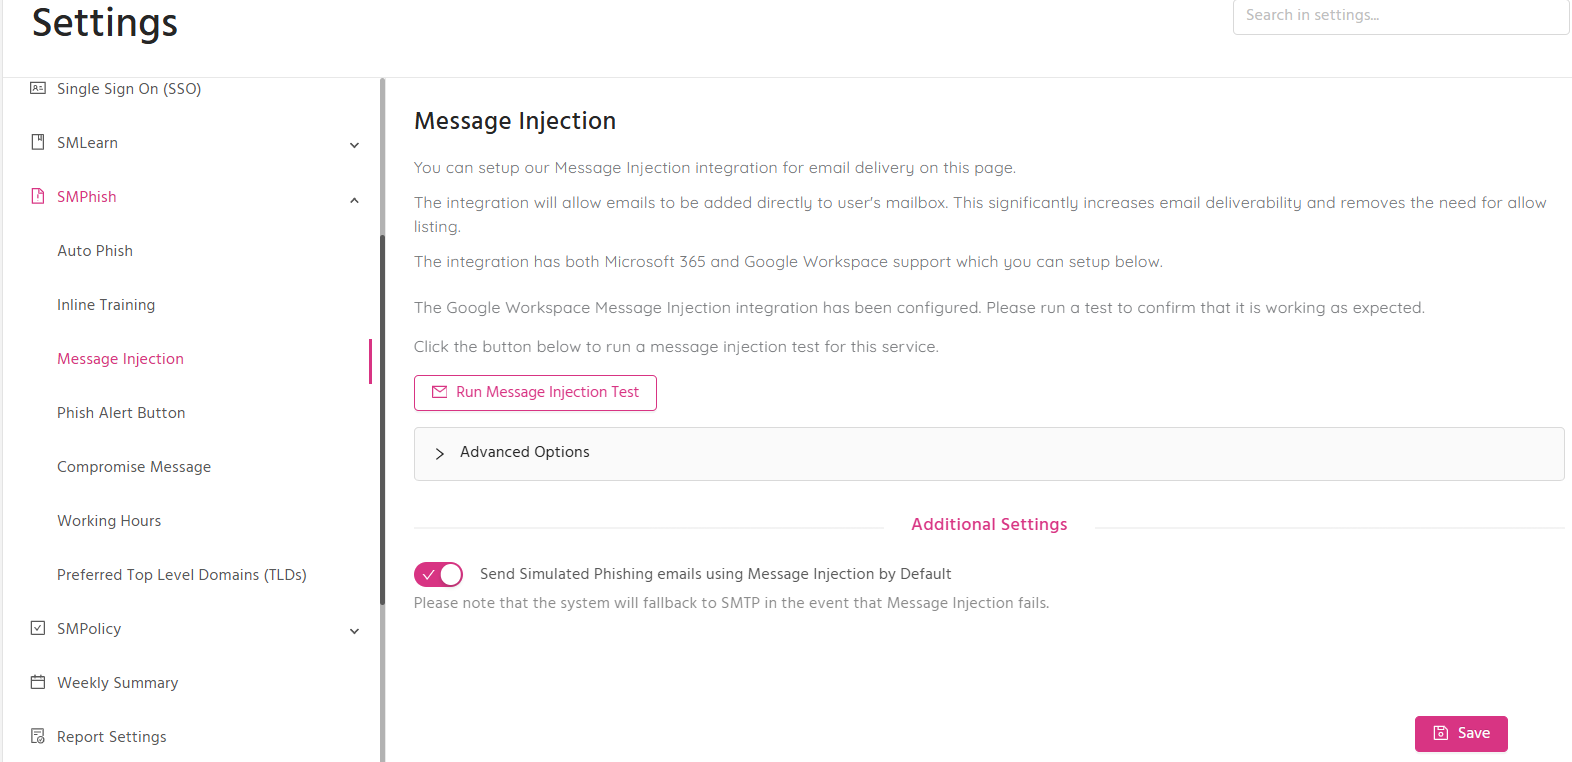1572x762 pixels.
Task: Click the Weekly Summary calendar icon
Action: click(38, 682)
